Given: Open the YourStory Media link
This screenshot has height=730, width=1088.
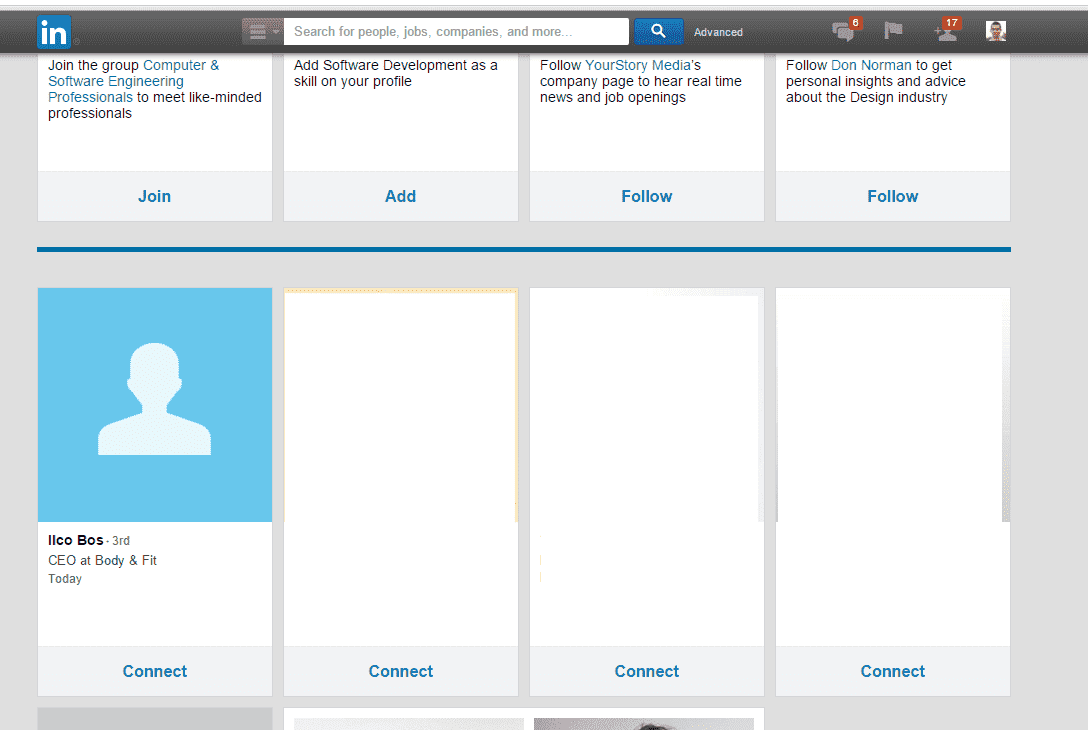Looking at the screenshot, I should [x=638, y=65].
